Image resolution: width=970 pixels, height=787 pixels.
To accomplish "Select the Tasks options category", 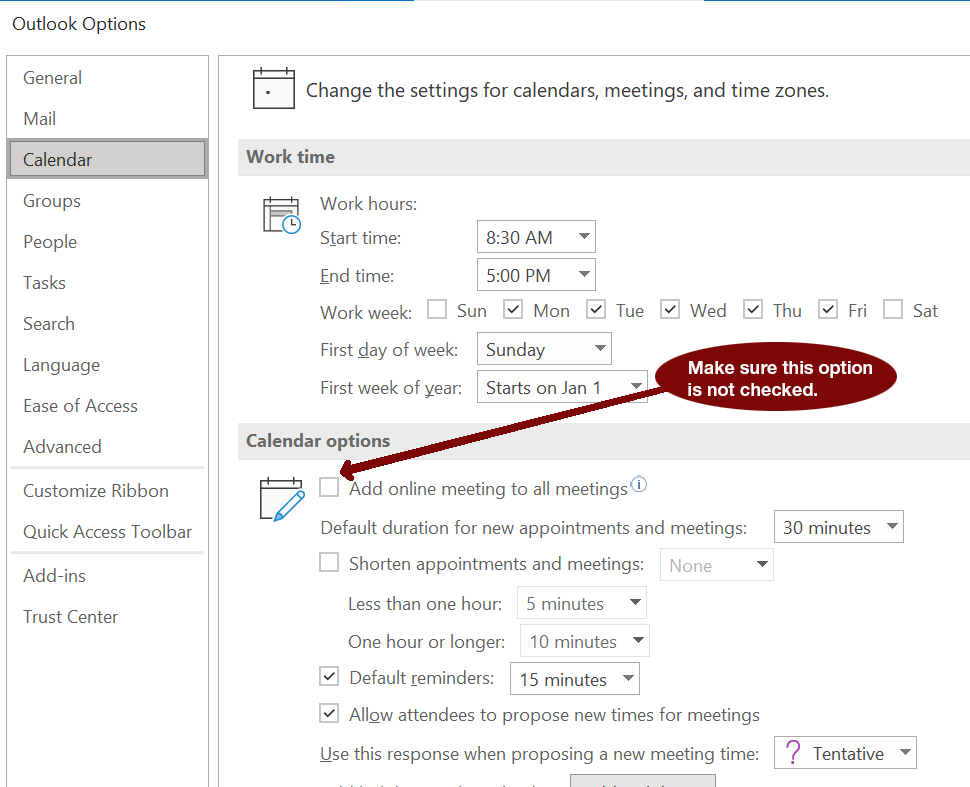I will pyautogui.click(x=108, y=283).
